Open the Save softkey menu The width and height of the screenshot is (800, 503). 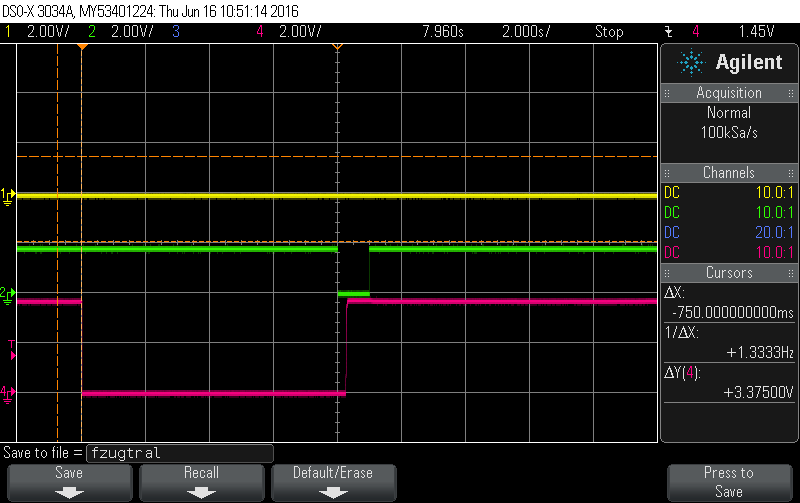[69, 482]
